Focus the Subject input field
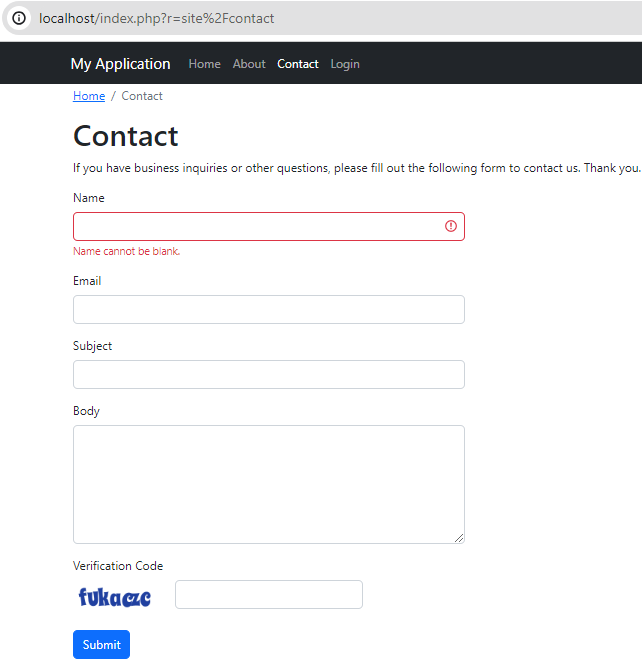 (x=269, y=374)
